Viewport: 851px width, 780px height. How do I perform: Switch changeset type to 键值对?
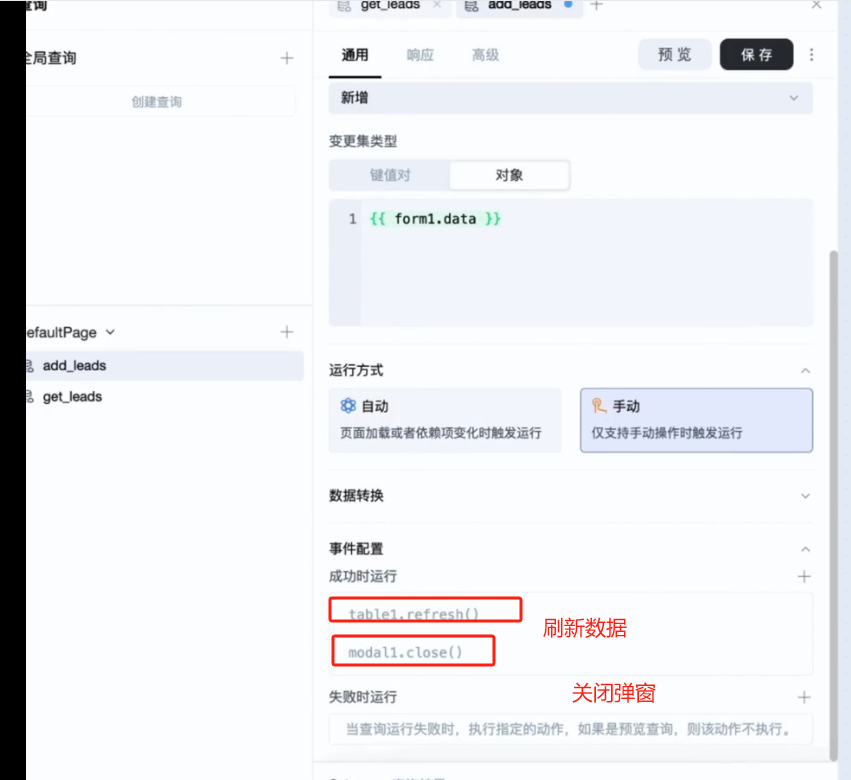click(390, 175)
